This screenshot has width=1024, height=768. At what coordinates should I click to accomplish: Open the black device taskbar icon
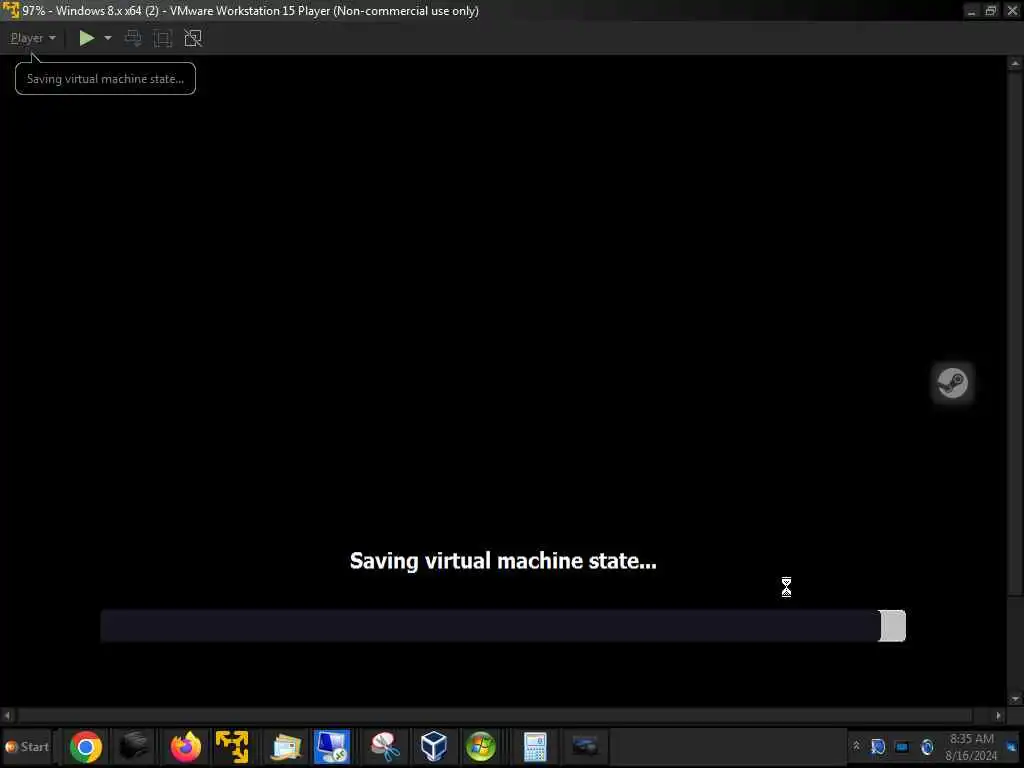click(x=135, y=746)
